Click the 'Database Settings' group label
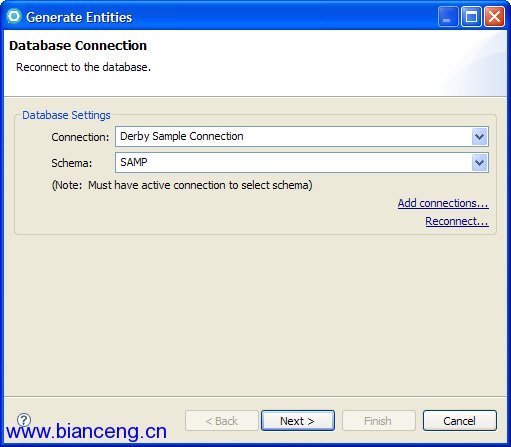This screenshot has width=511, height=447. 66,115
